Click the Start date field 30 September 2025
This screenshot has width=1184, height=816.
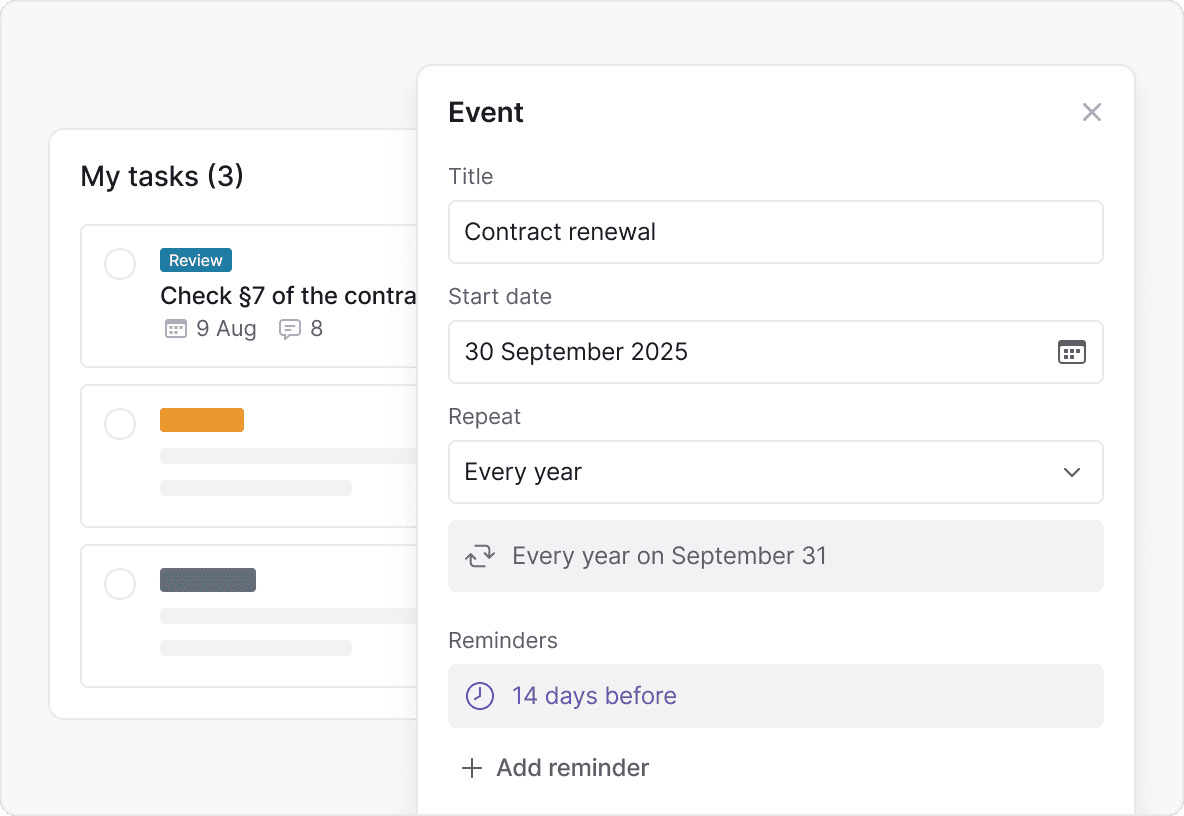[740, 352]
